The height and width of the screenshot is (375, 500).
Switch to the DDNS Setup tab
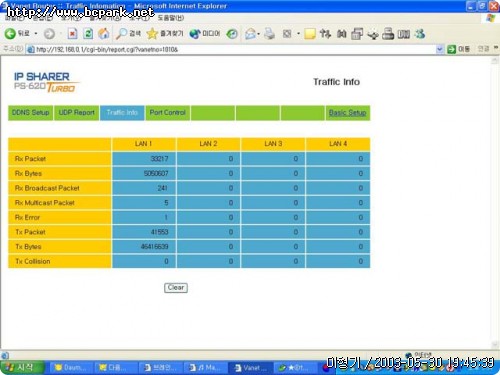30,113
